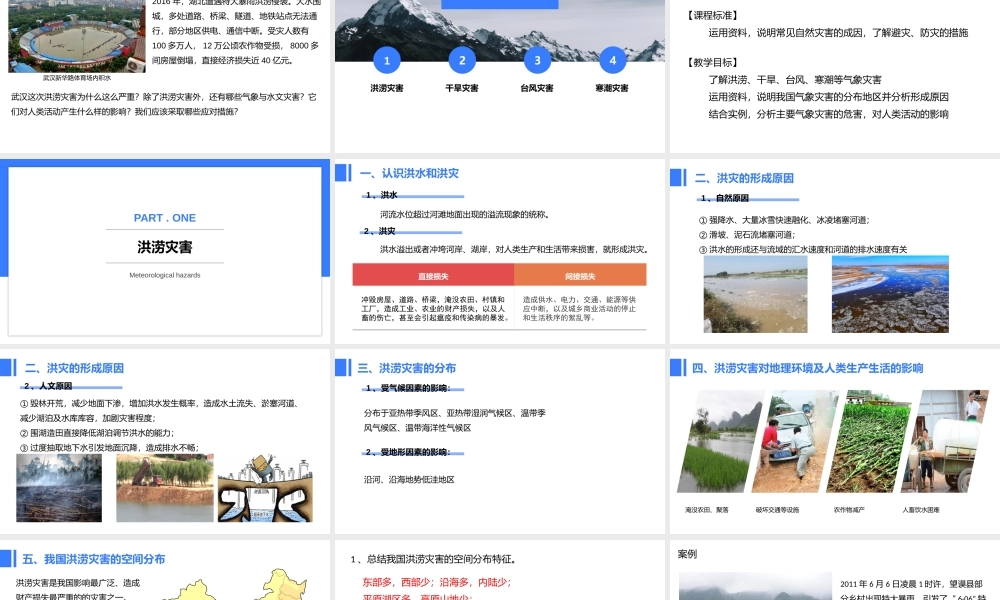Viewport: 1000px width, 600px height.
Task: Click the 泥石流 debris photo on 自然原因 slide
Action: tap(755, 295)
